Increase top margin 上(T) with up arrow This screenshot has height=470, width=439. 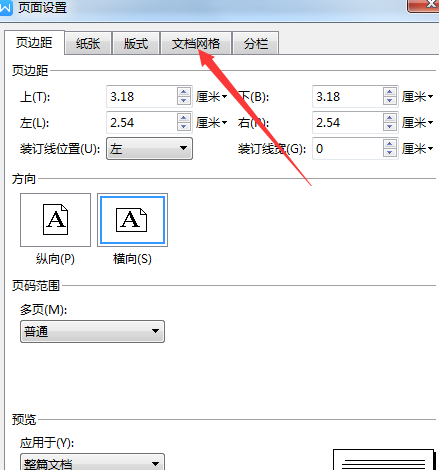184,92
